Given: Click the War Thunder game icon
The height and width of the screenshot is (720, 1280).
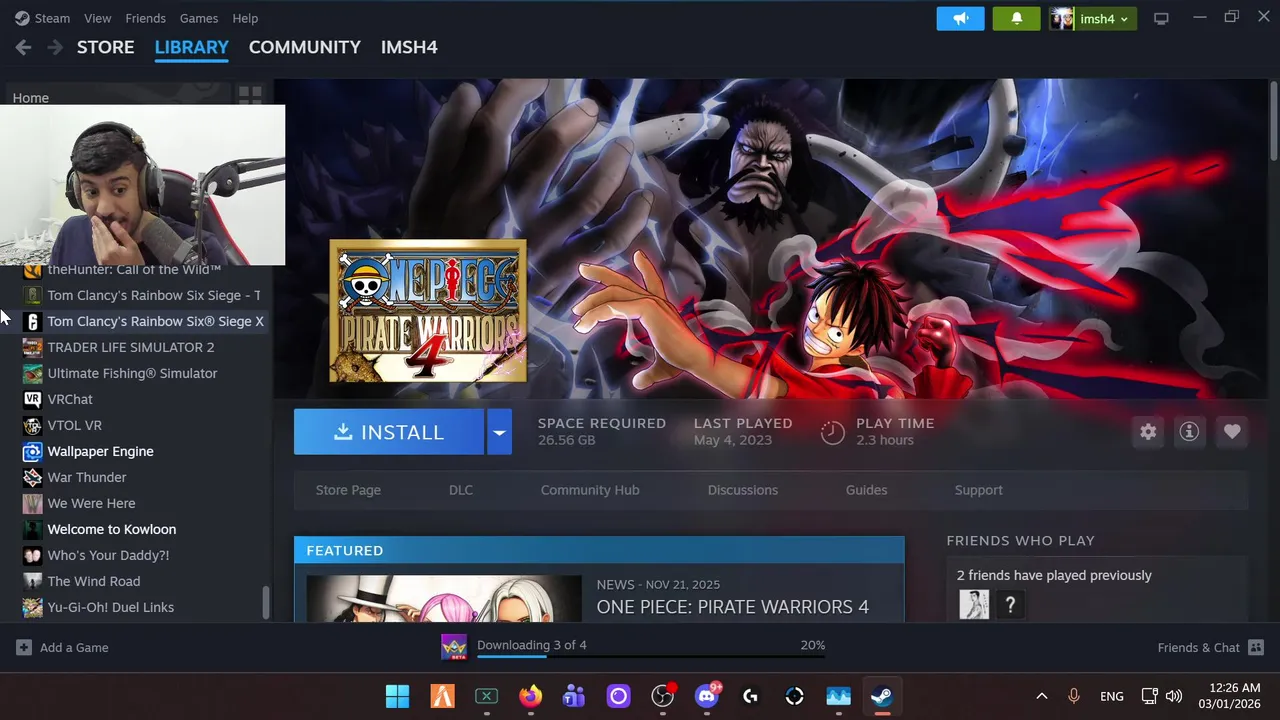Looking at the screenshot, I should pos(32,477).
